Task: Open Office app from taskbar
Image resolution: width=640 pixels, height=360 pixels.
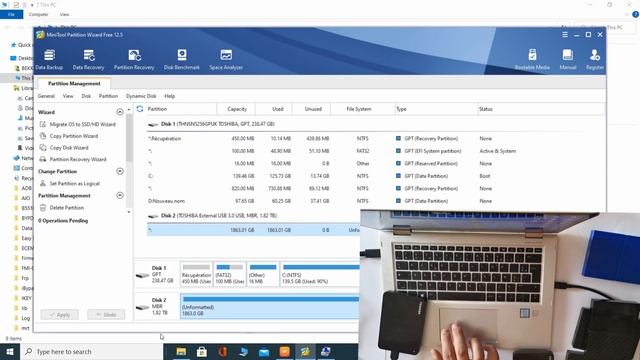Action: click(222, 351)
